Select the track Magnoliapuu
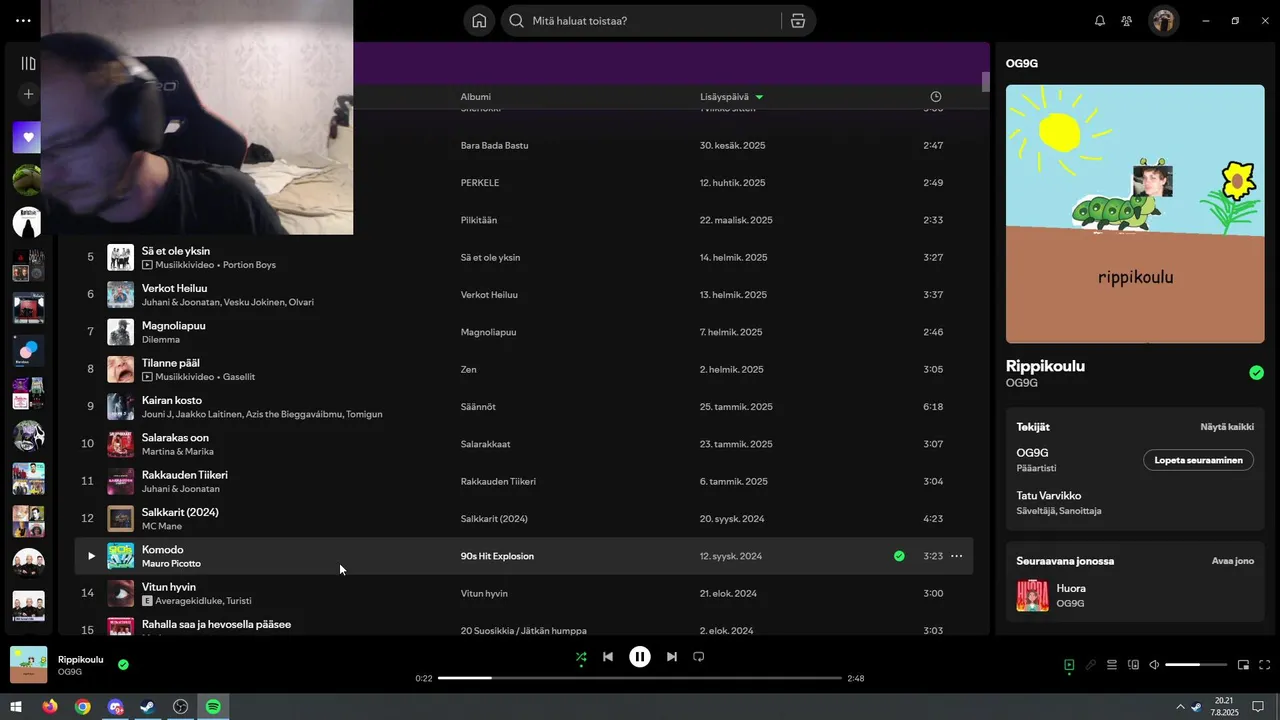Viewport: 1280px width, 720px height. pos(173,326)
